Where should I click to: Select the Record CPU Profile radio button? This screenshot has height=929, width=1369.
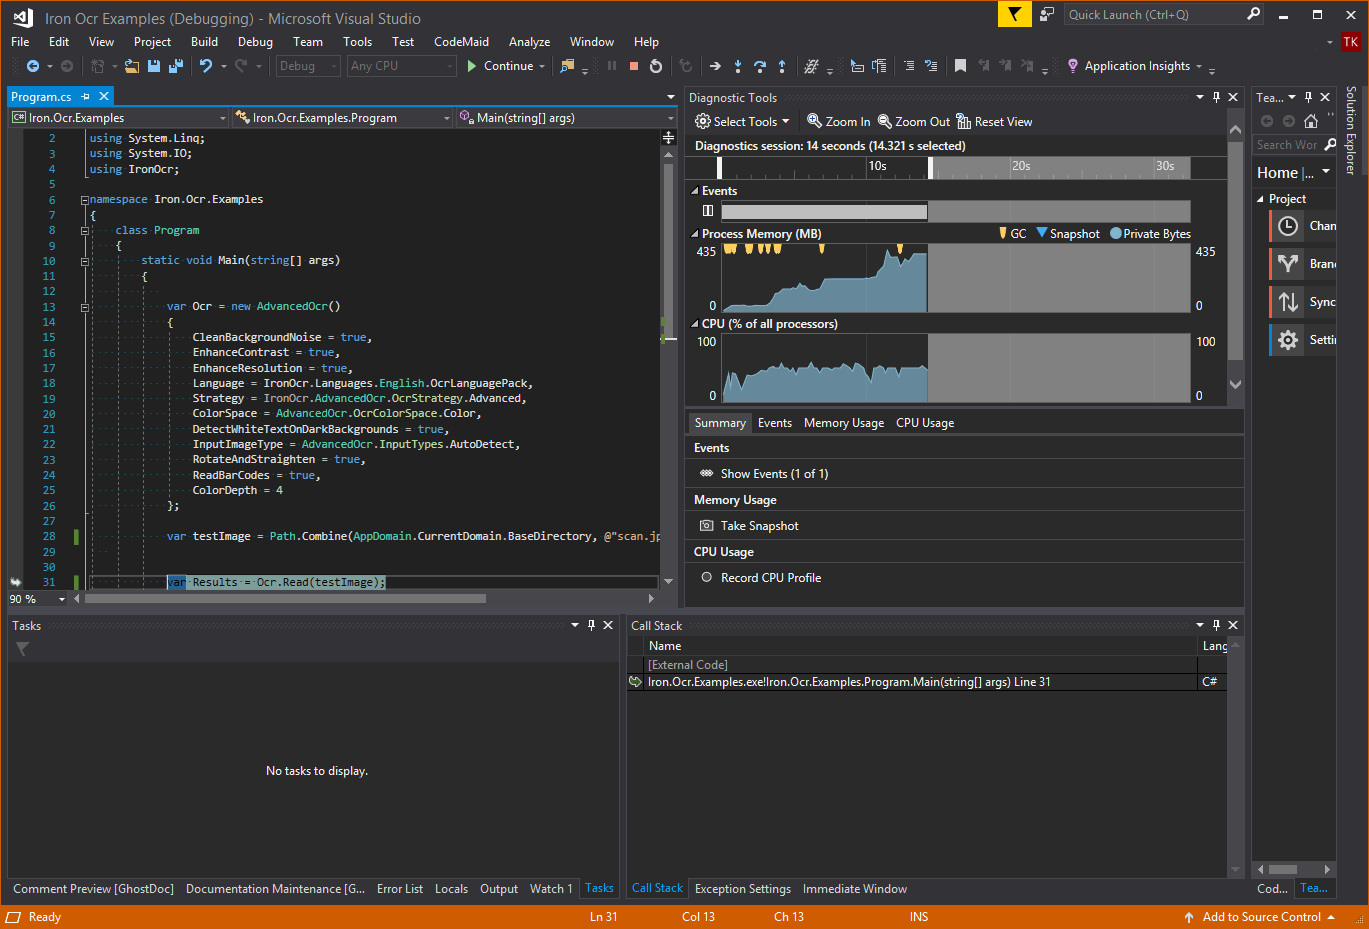[707, 577]
